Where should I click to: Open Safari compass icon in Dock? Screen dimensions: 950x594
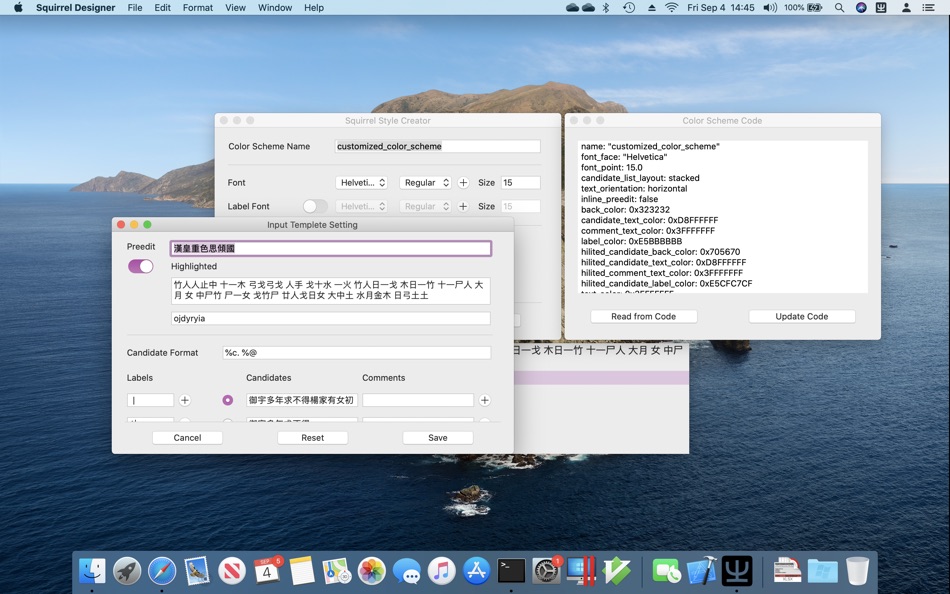click(x=162, y=570)
